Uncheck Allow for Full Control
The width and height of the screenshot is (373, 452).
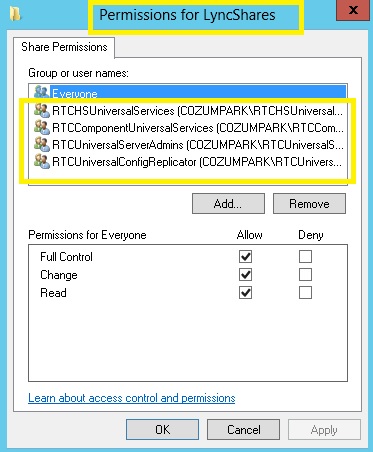245,257
